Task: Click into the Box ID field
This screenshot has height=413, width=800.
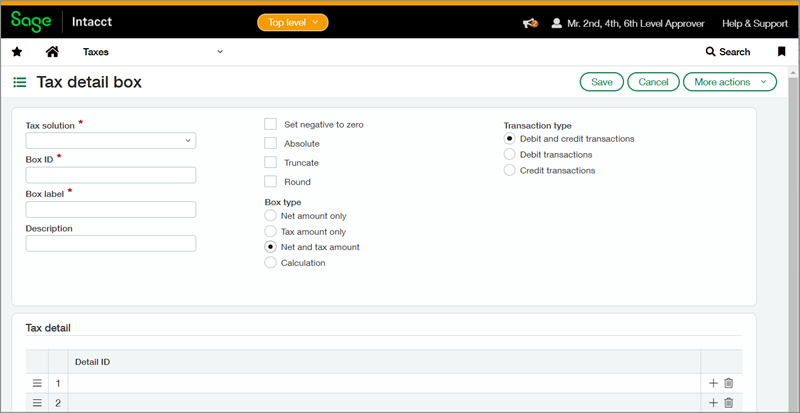Action: [110, 175]
